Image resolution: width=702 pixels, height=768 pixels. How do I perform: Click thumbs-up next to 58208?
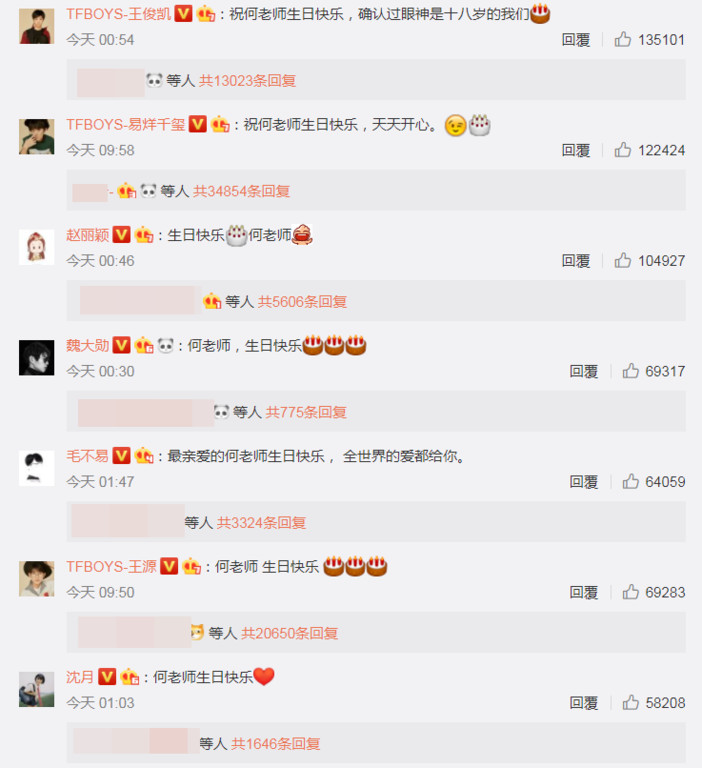[630, 703]
